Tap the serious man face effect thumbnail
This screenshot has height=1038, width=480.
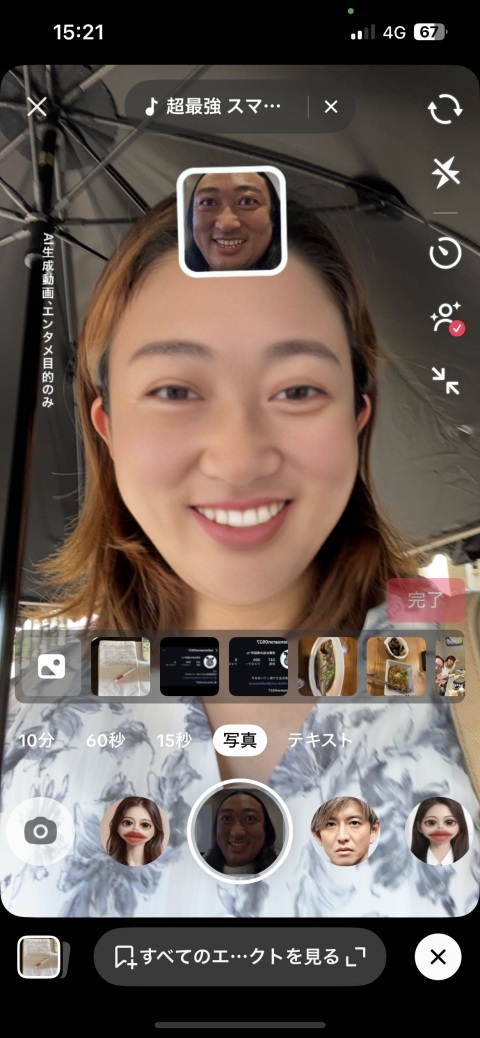click(345, 831)
